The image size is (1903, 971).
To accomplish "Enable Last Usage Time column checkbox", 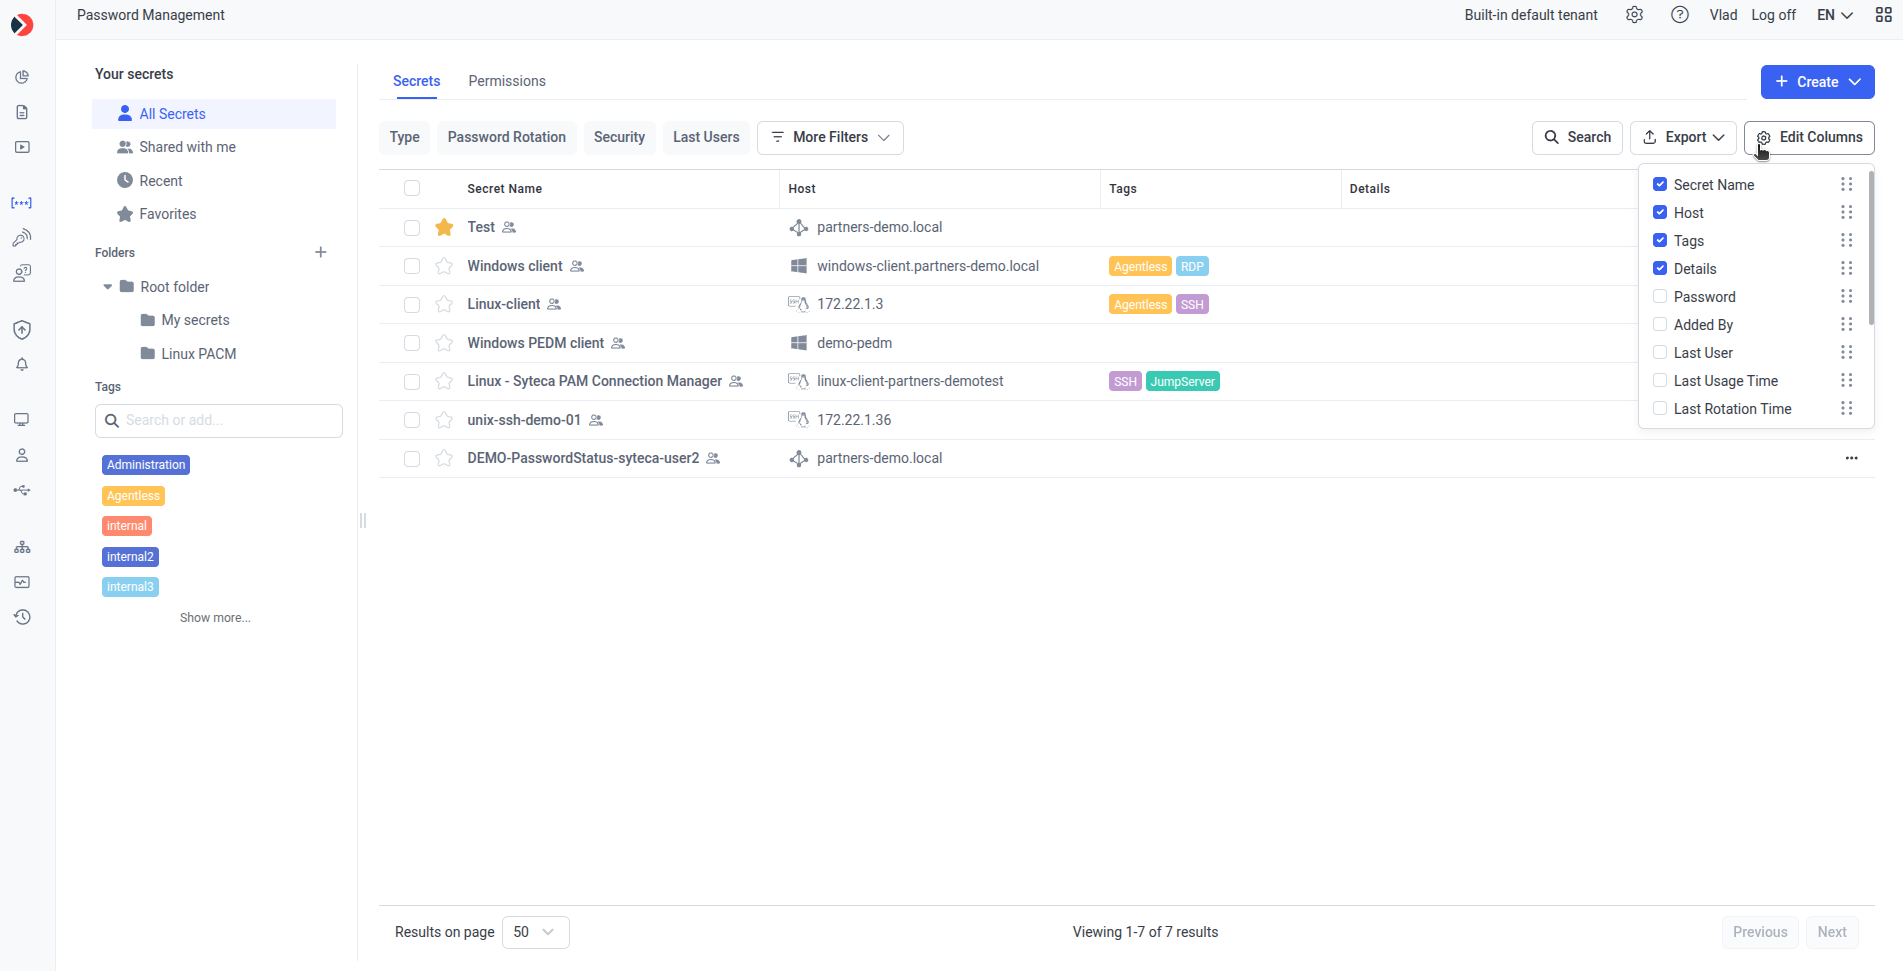I will click(1660, 381).
